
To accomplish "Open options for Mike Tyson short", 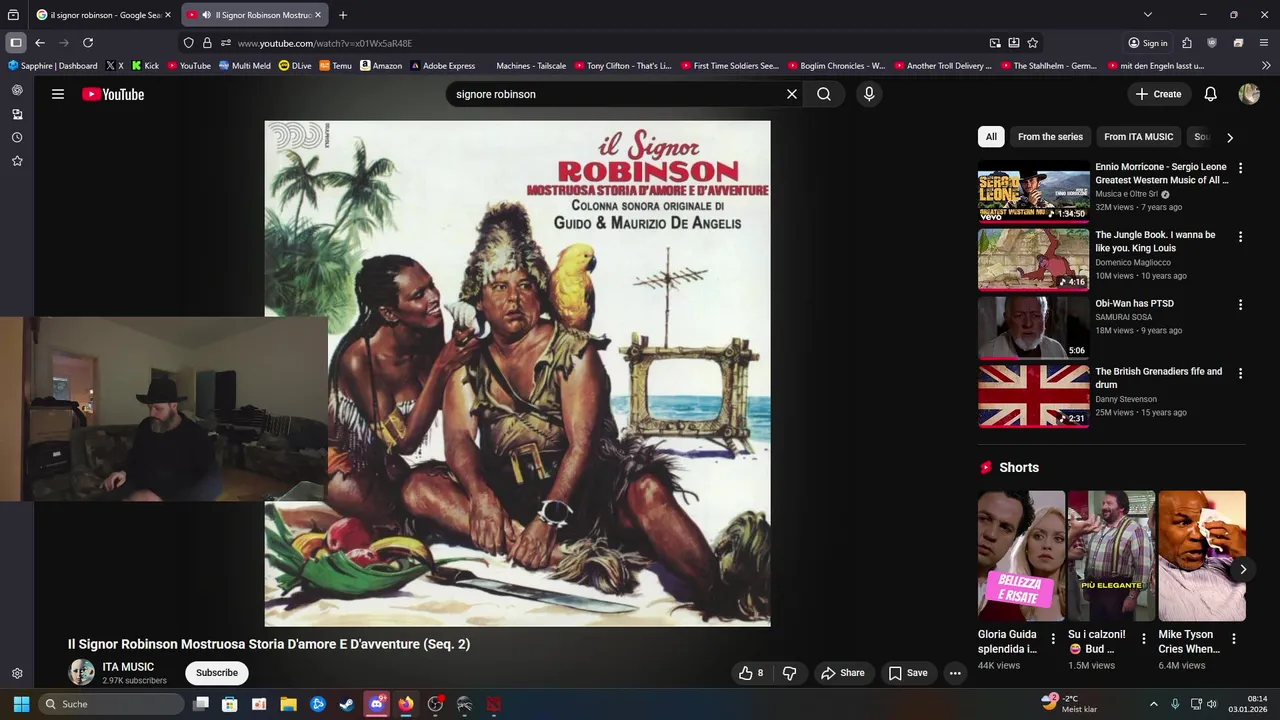I will (1234, 638).
